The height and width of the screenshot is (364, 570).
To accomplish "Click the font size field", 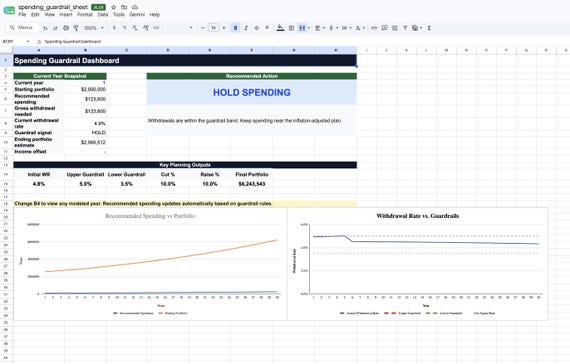I will 213,28.
